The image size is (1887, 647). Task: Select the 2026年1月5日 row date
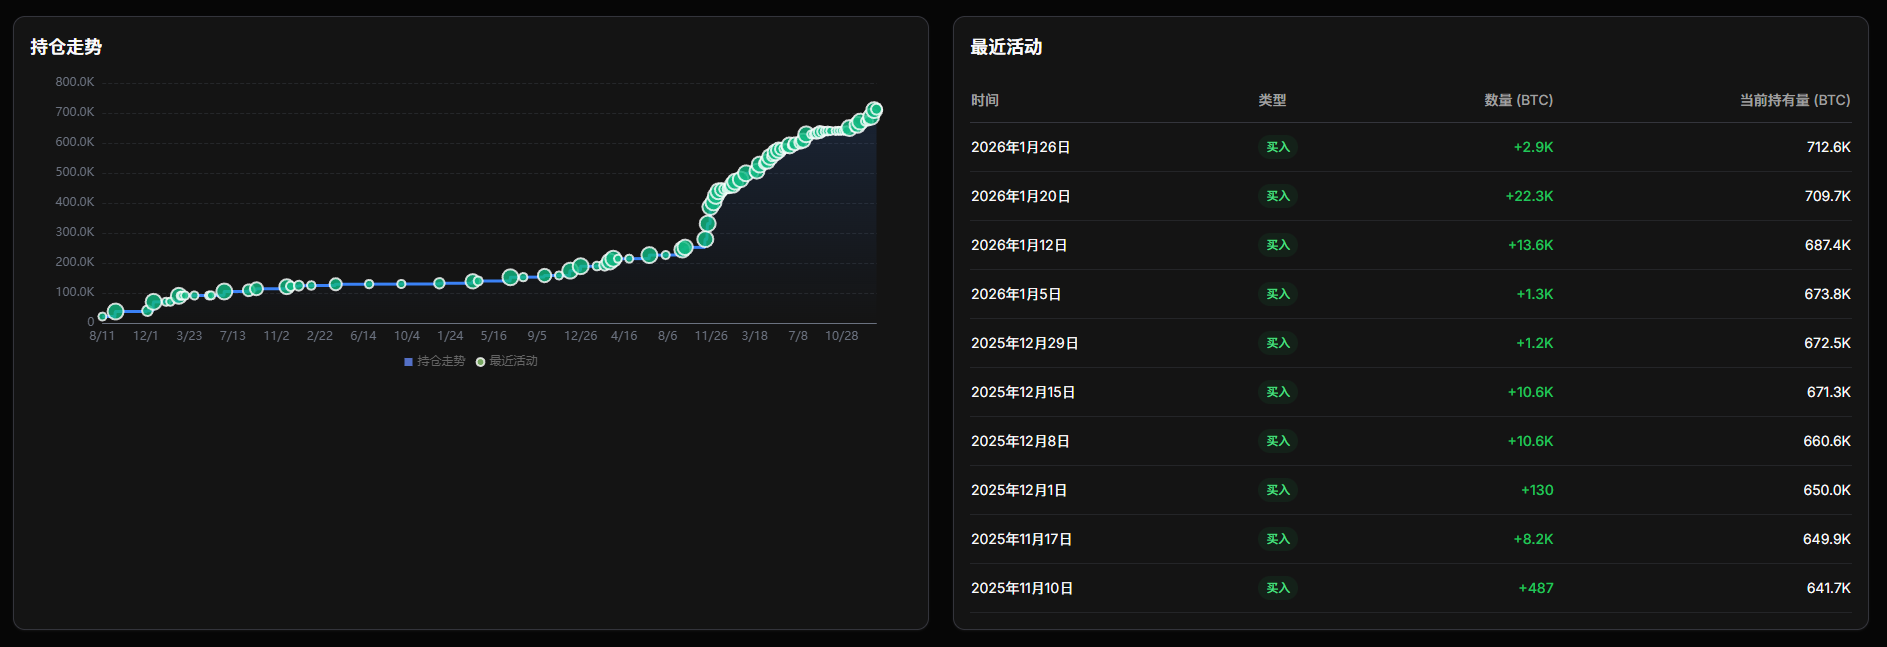pos(1015,294)
